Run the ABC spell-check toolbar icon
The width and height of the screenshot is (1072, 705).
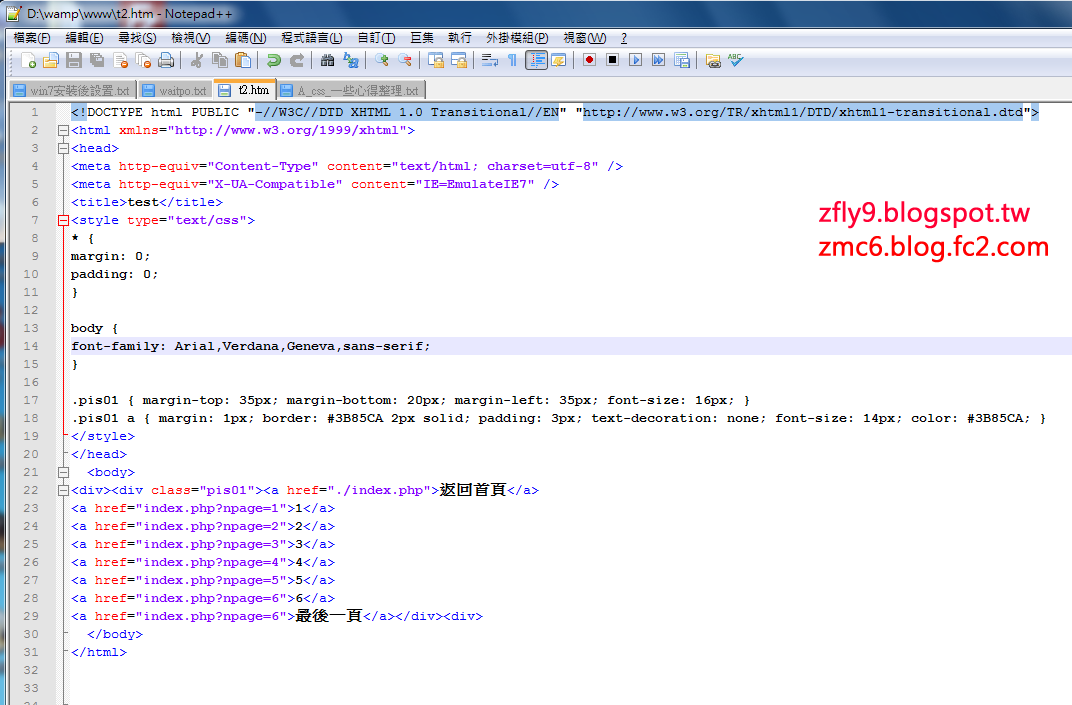pyautogui.click(x=736, y=60)
